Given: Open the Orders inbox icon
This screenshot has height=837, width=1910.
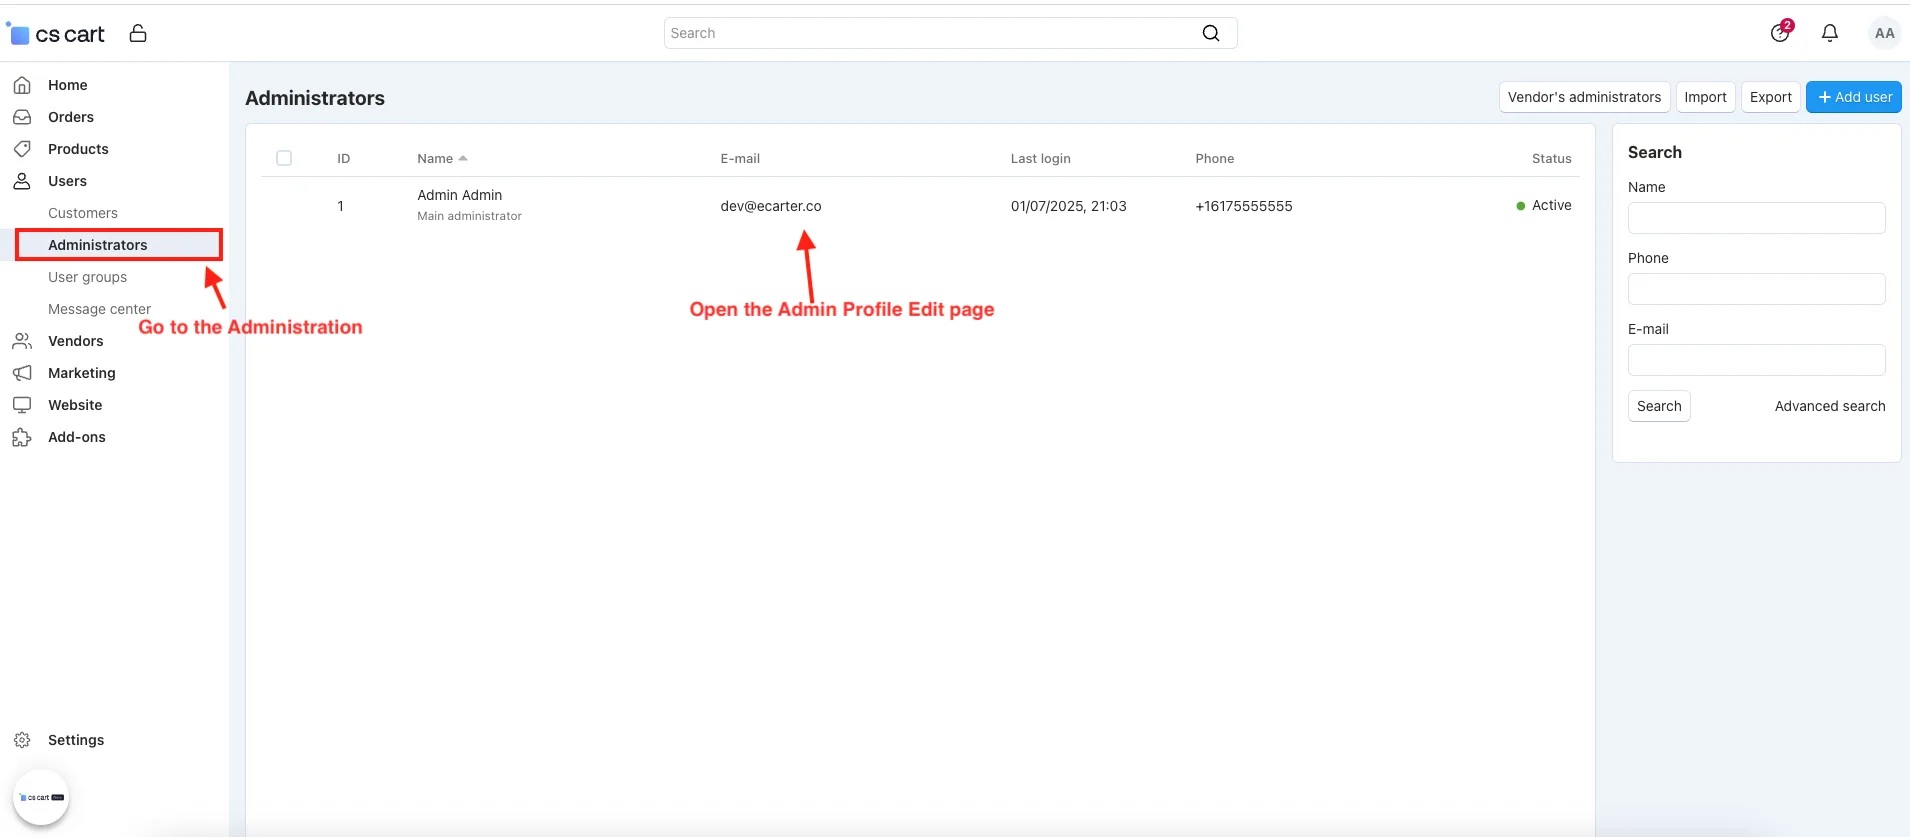Looking at the screenshot, I should tap(22, 117).
